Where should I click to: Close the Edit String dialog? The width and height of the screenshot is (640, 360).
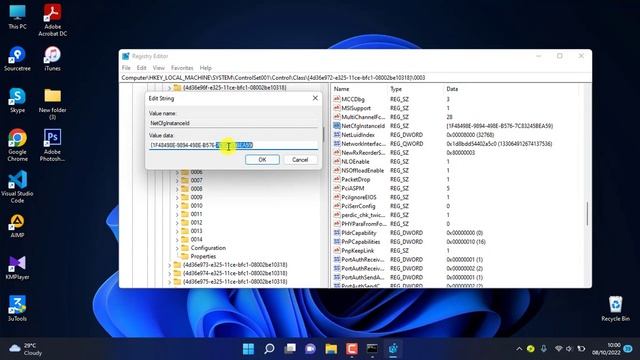pos(315,98)
